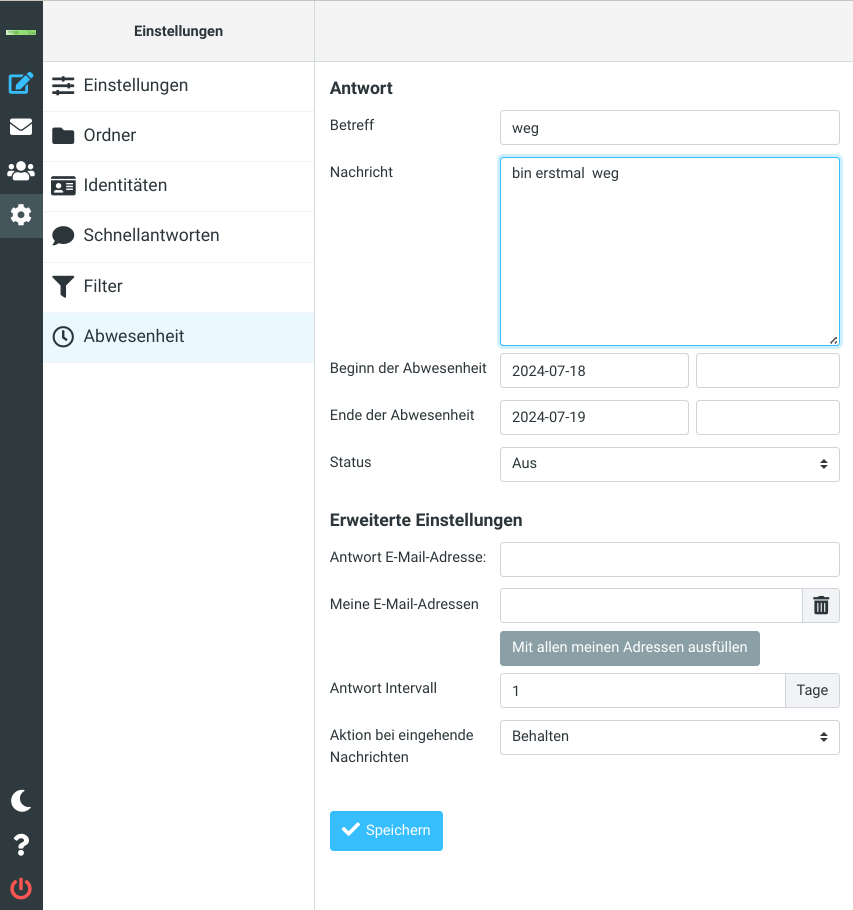Click the Speichern button
853x910 pixels.
coord(386,830)
